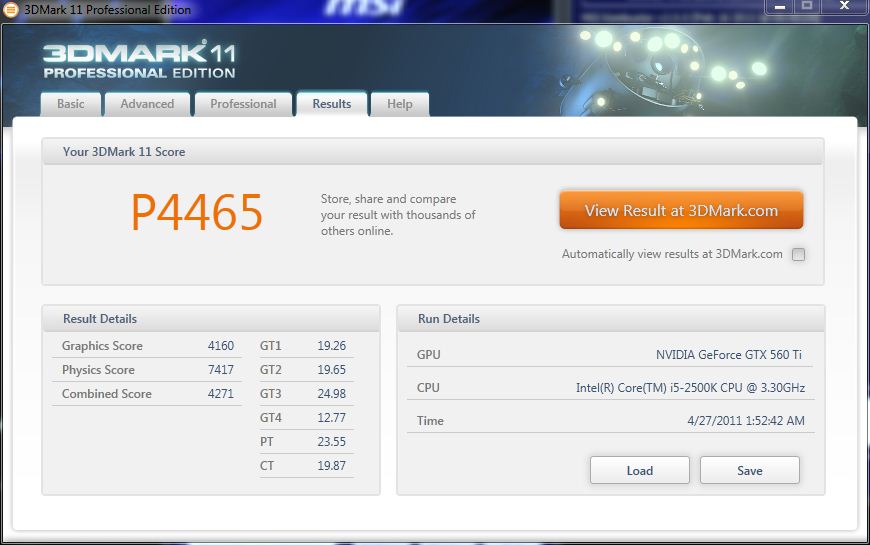Minimize the 3DMark 11 window
Viewport: 870px width, 545px height.
point(781,7)
